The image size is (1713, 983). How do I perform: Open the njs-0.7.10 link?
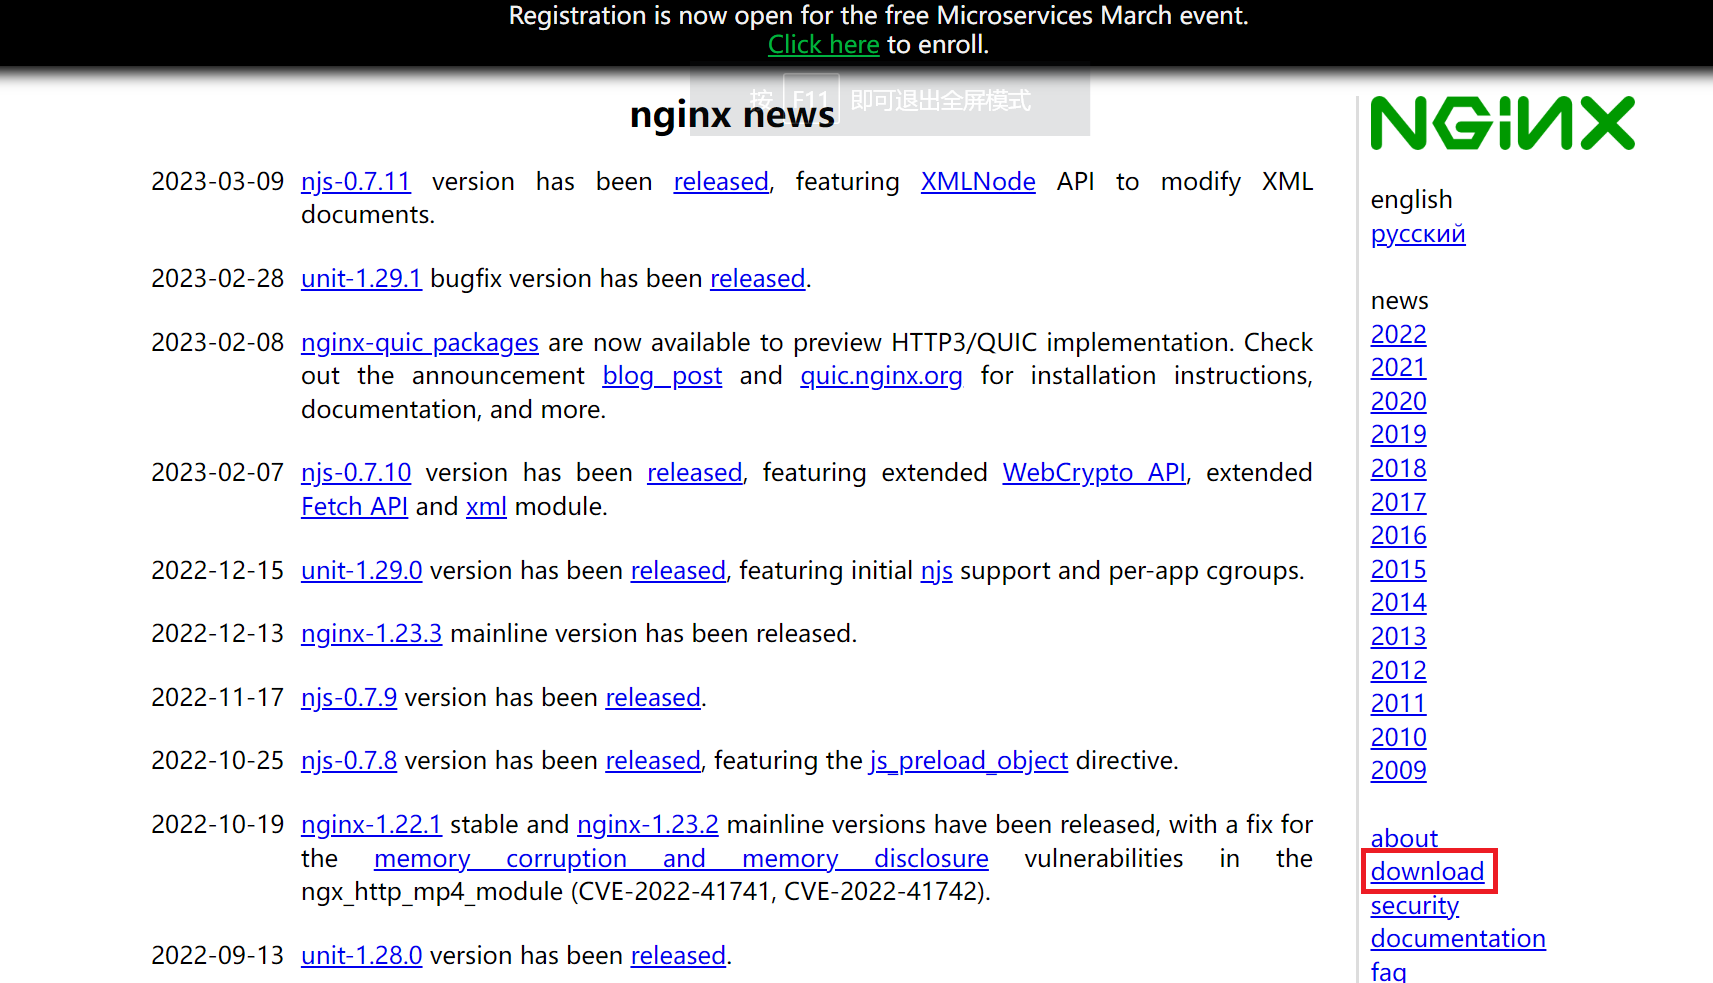pos(356,473)
